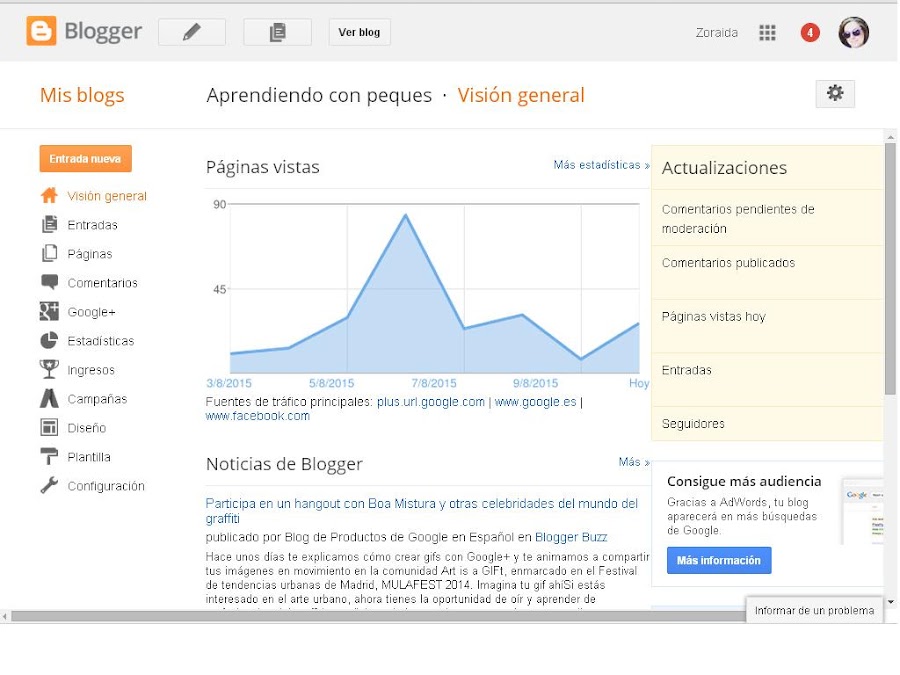Click the Configuración wrench icon
Screen dimensions: 900x675
tap(49, 486)
